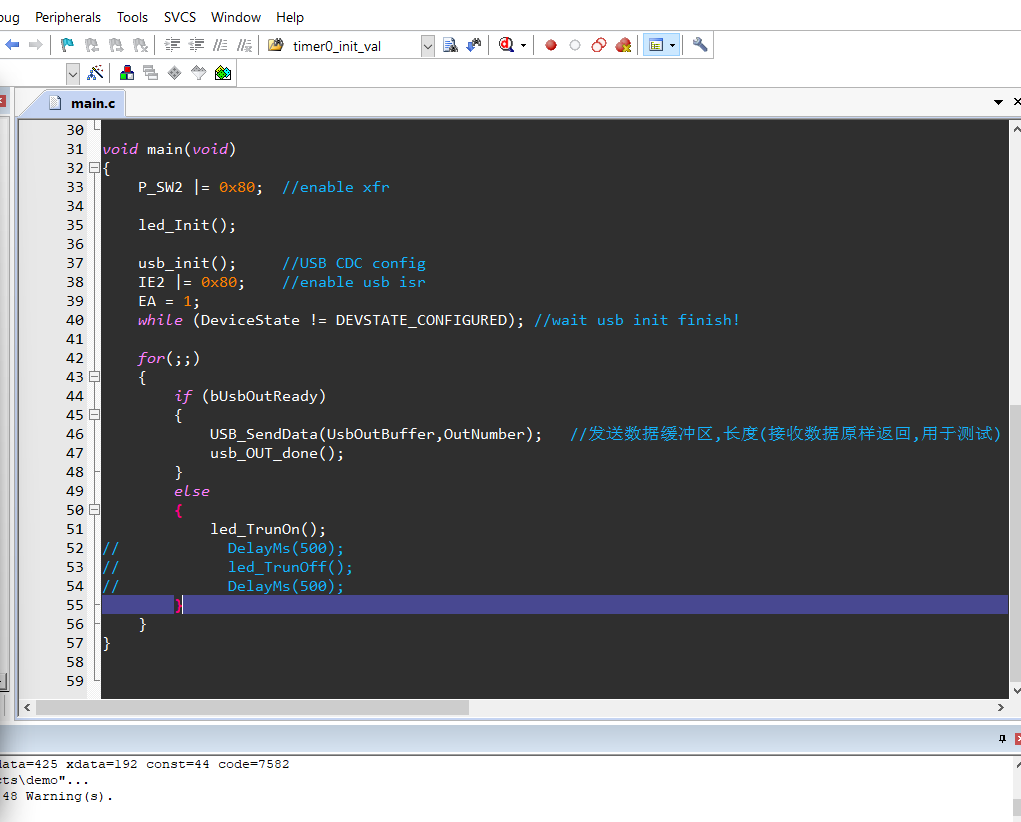Launch the Pack Installer
Screen dimensions: 1021x822
[x=223, y=72]
